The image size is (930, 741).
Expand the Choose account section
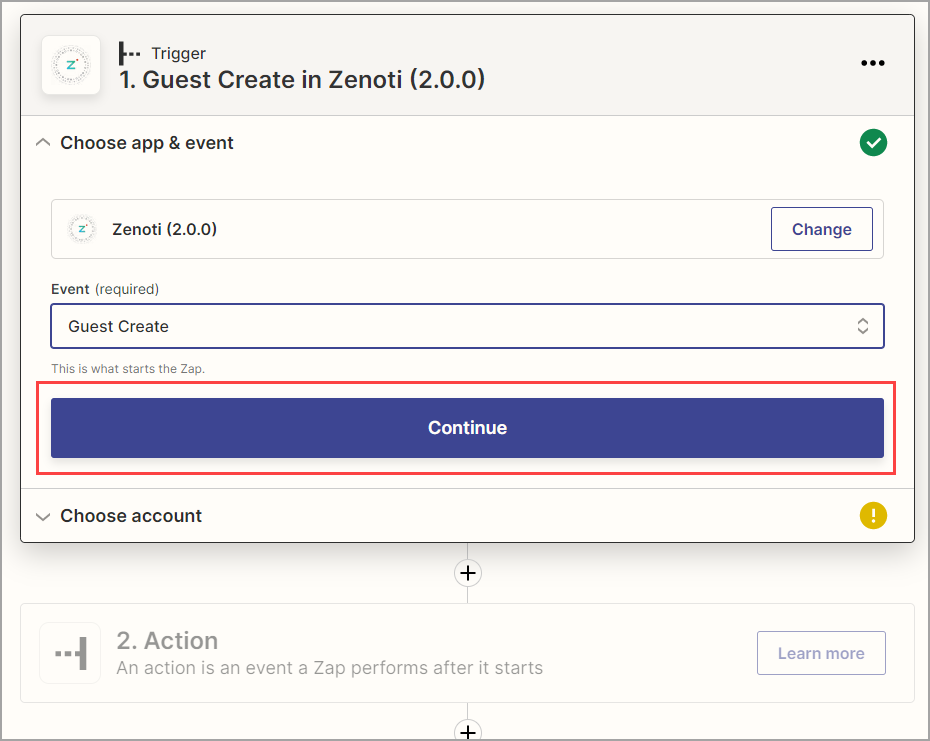tap(43, 516)
